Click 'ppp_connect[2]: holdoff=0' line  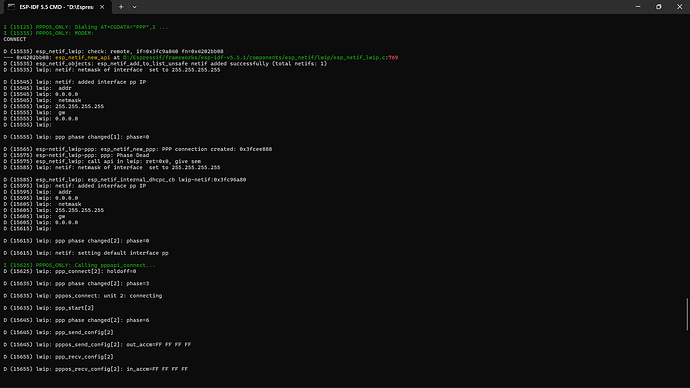tap(70, 271)
